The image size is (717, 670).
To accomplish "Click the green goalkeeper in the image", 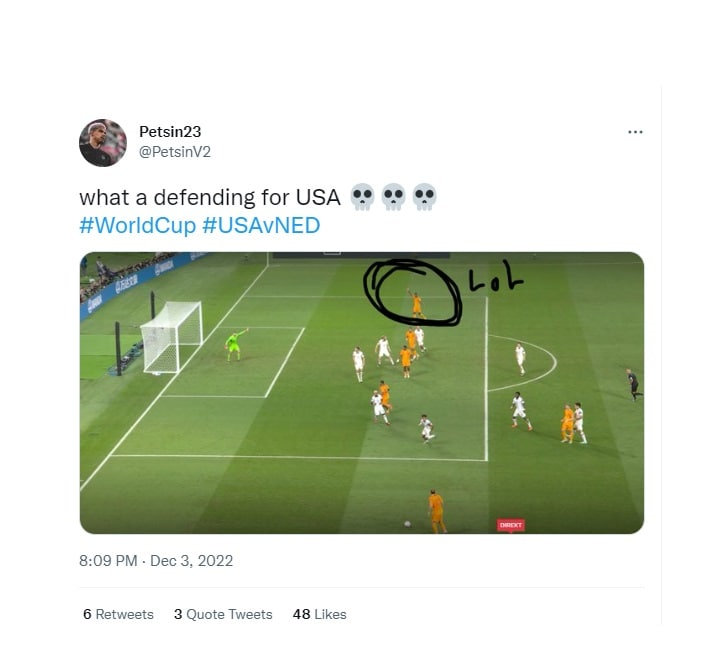I will point(235,345).
